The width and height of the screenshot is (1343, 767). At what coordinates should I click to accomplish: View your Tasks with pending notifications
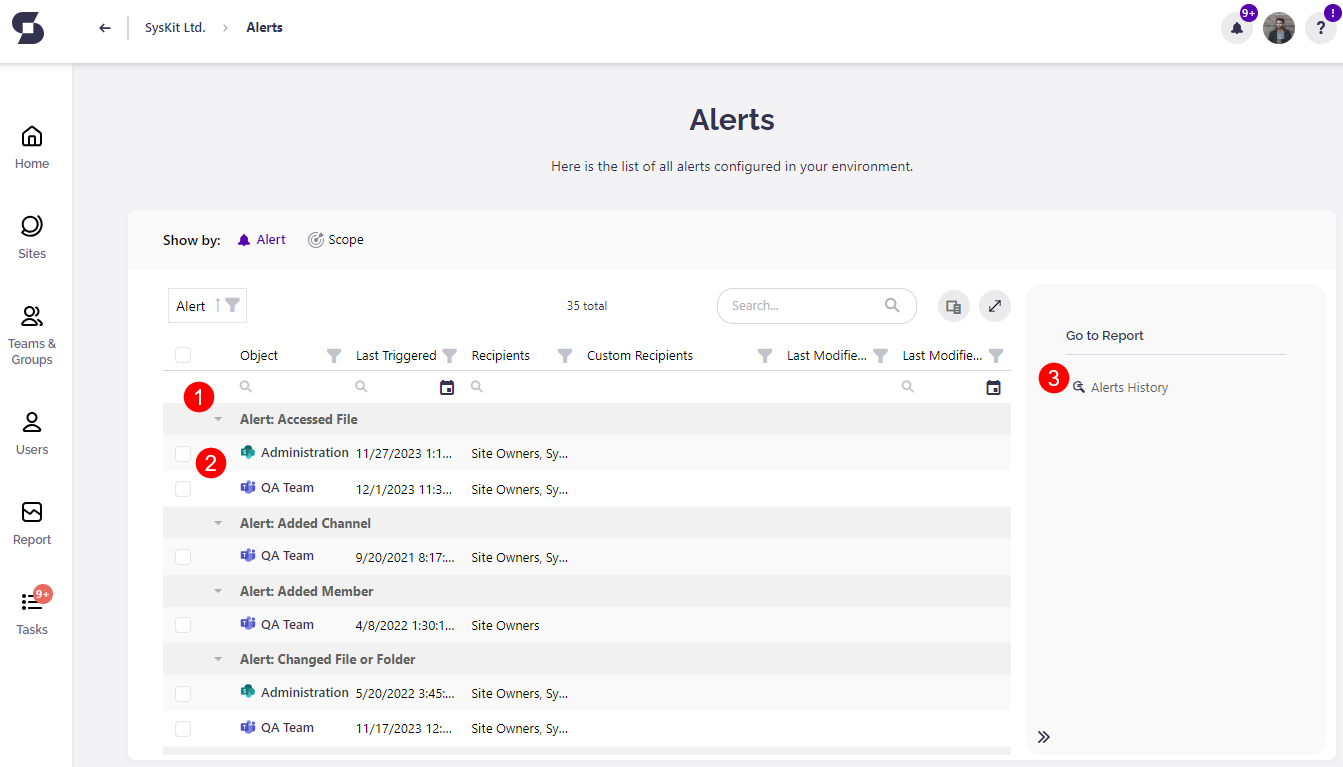[31, 611]
